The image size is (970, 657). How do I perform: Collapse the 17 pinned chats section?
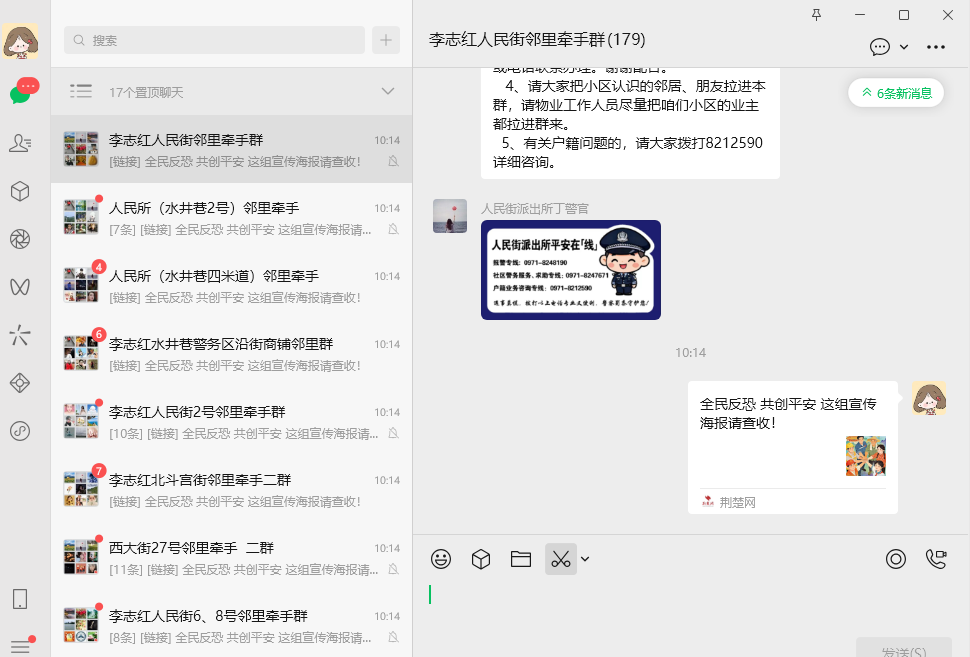click(x=388, y=92)
